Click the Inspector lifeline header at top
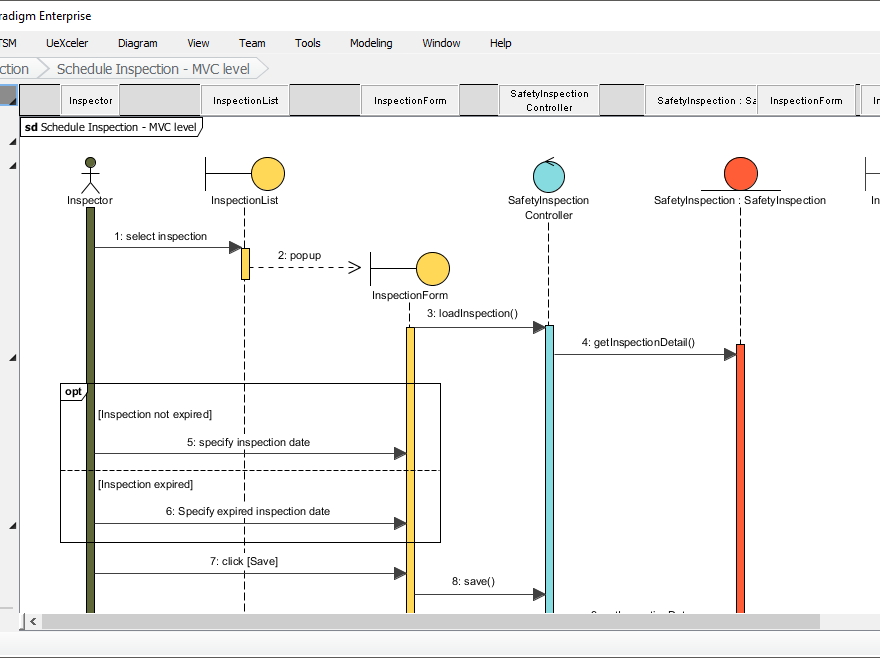Image resolution: width=880 pixels, height=658 pixels. tap(90, 100)
